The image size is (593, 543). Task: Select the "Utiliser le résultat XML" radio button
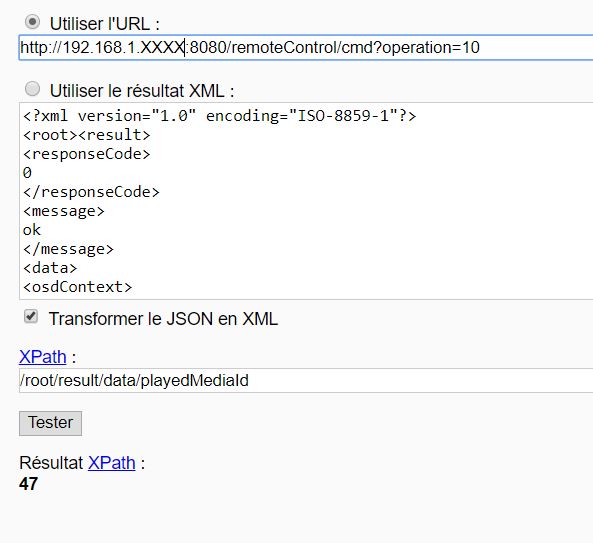coord(32,89)
